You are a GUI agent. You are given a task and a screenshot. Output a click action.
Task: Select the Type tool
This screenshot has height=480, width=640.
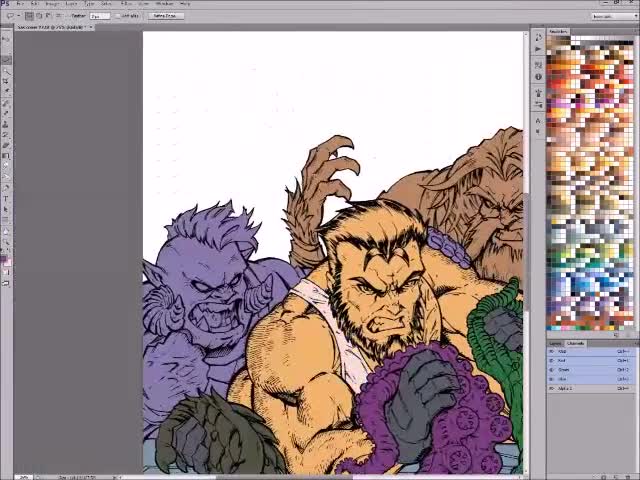pyautogui.click(x=6, y=199)
